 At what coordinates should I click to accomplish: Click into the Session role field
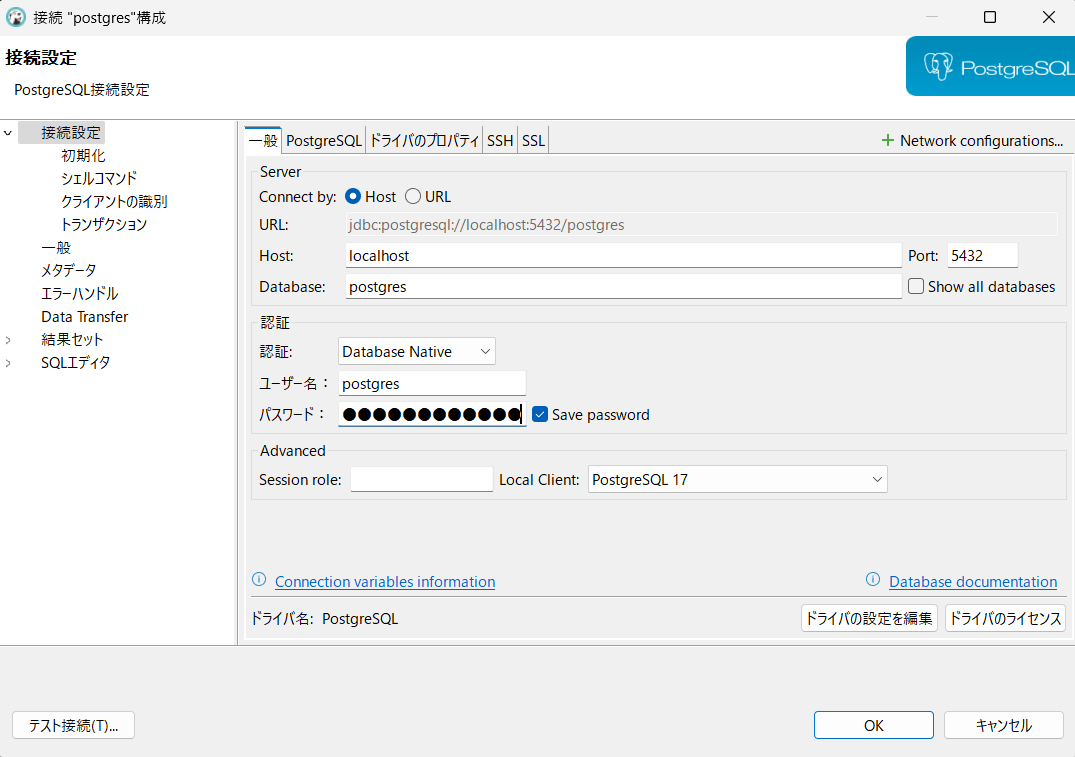tap(421, 480)
